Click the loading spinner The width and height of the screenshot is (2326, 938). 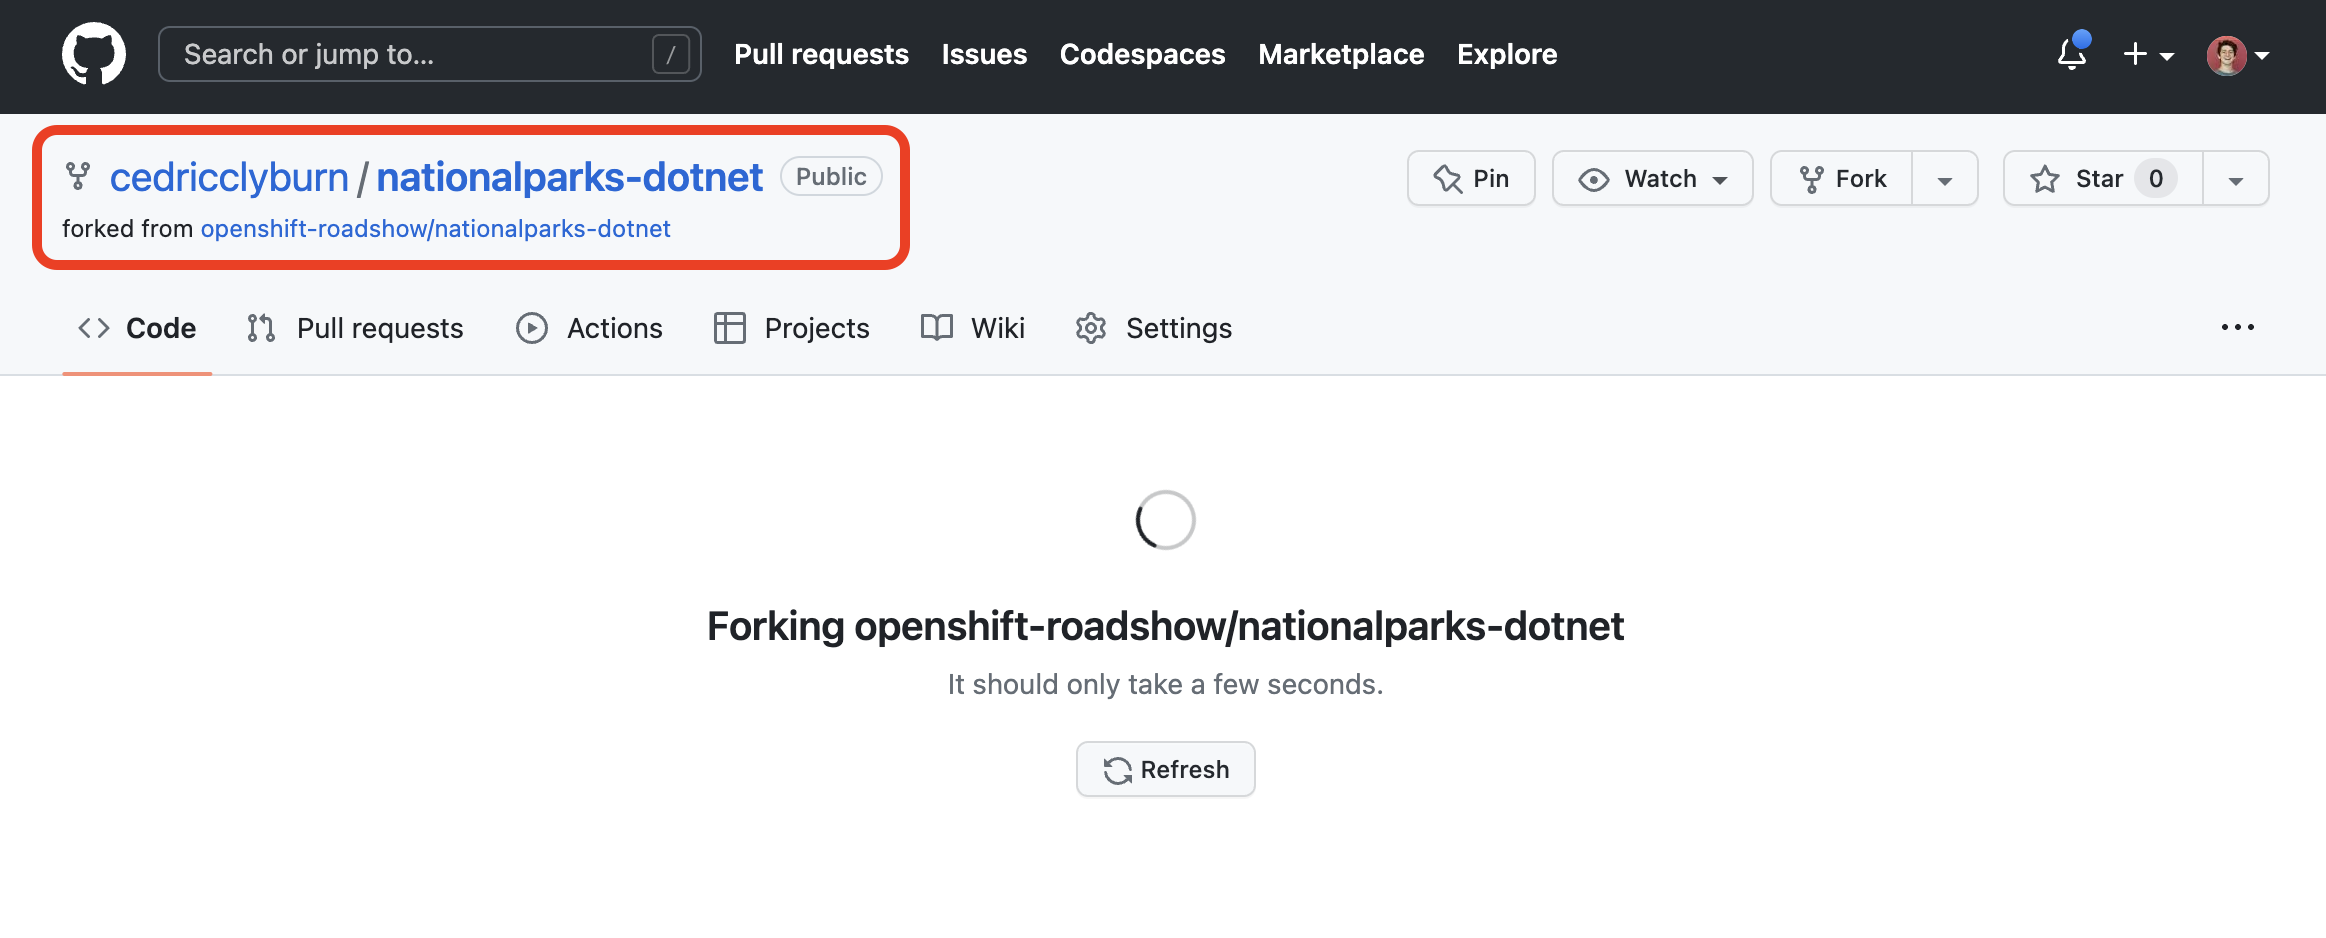(x=1165, y=520)
